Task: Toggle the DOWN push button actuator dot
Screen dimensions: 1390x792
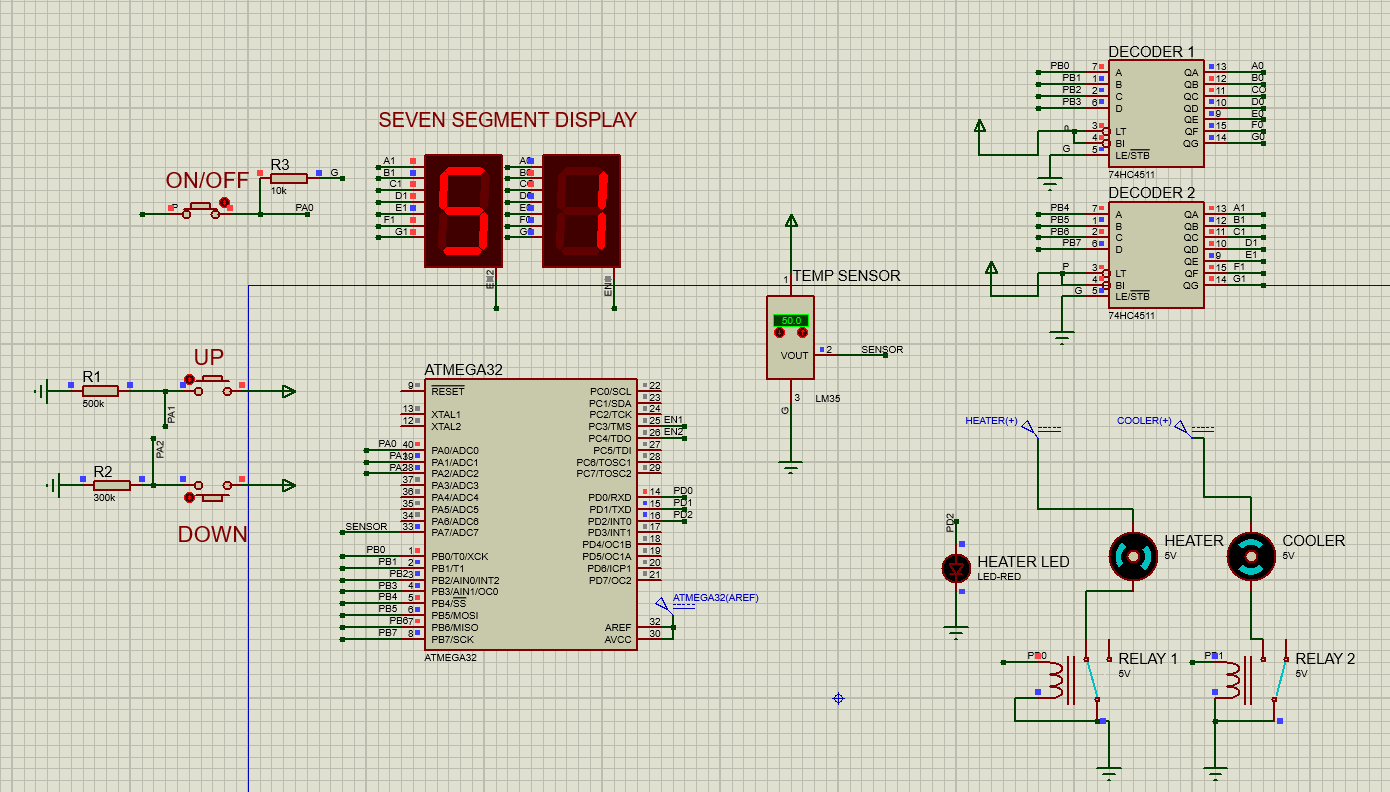Action: coord(189,497)
